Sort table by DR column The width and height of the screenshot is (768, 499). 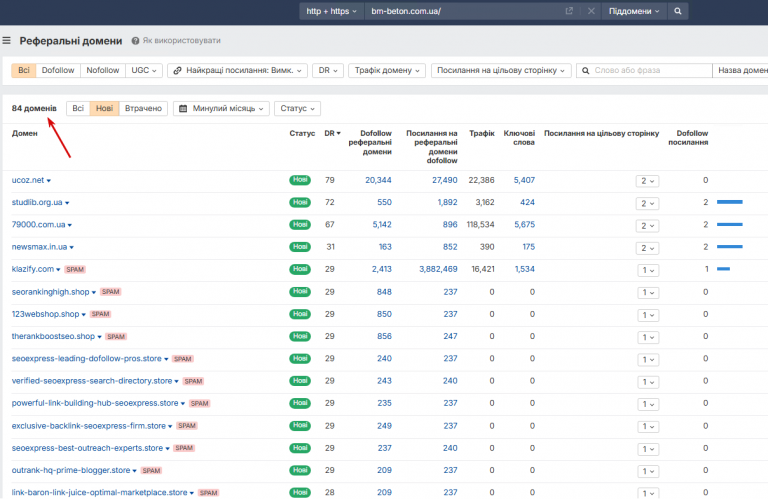(x=332, y=133)
